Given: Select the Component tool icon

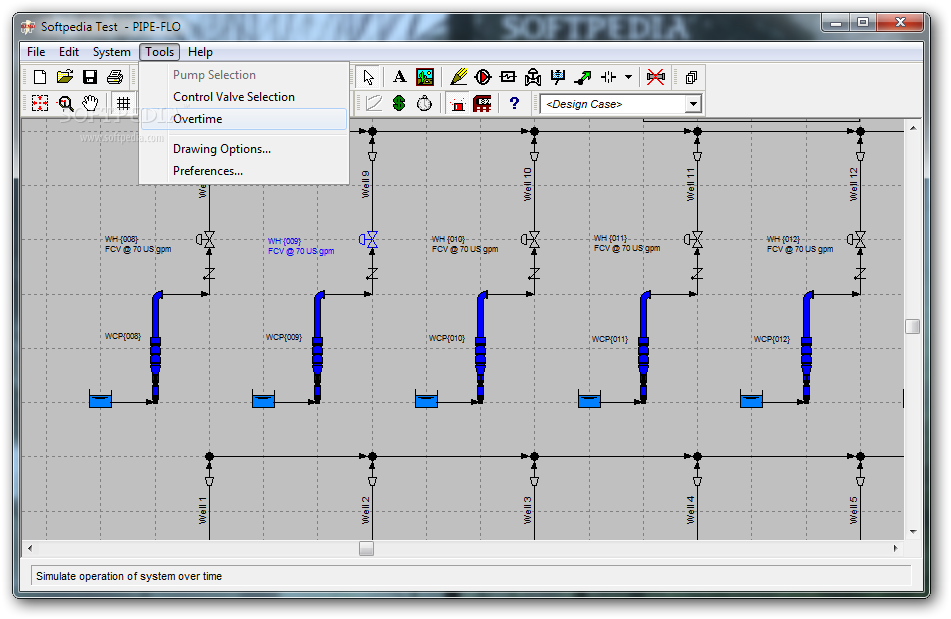Looking at the screenshot, I should tap(508, 77).
